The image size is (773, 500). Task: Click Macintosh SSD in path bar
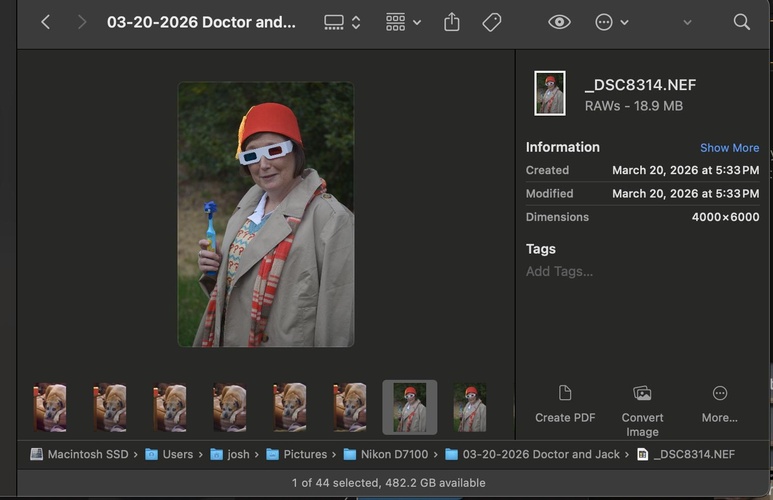click(x=80, y=454)
